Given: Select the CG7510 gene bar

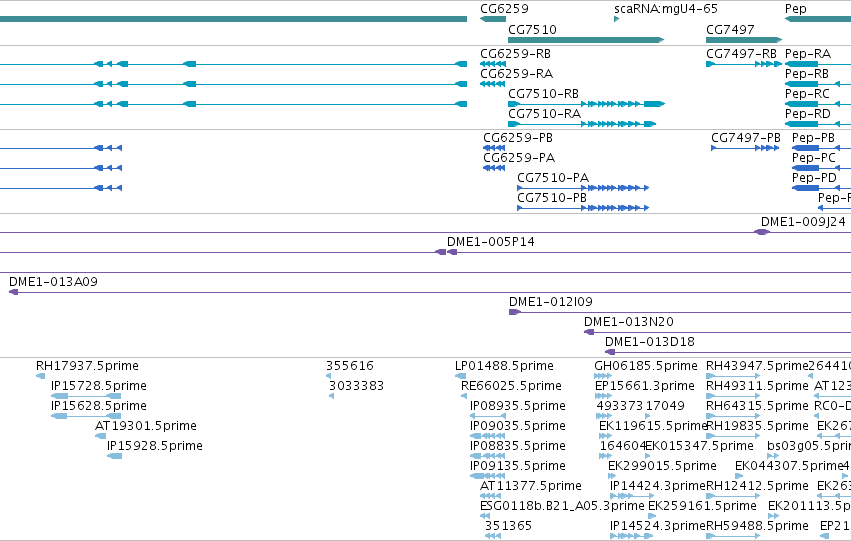Looking at the screenshot, I should click(x=586, y=40).
